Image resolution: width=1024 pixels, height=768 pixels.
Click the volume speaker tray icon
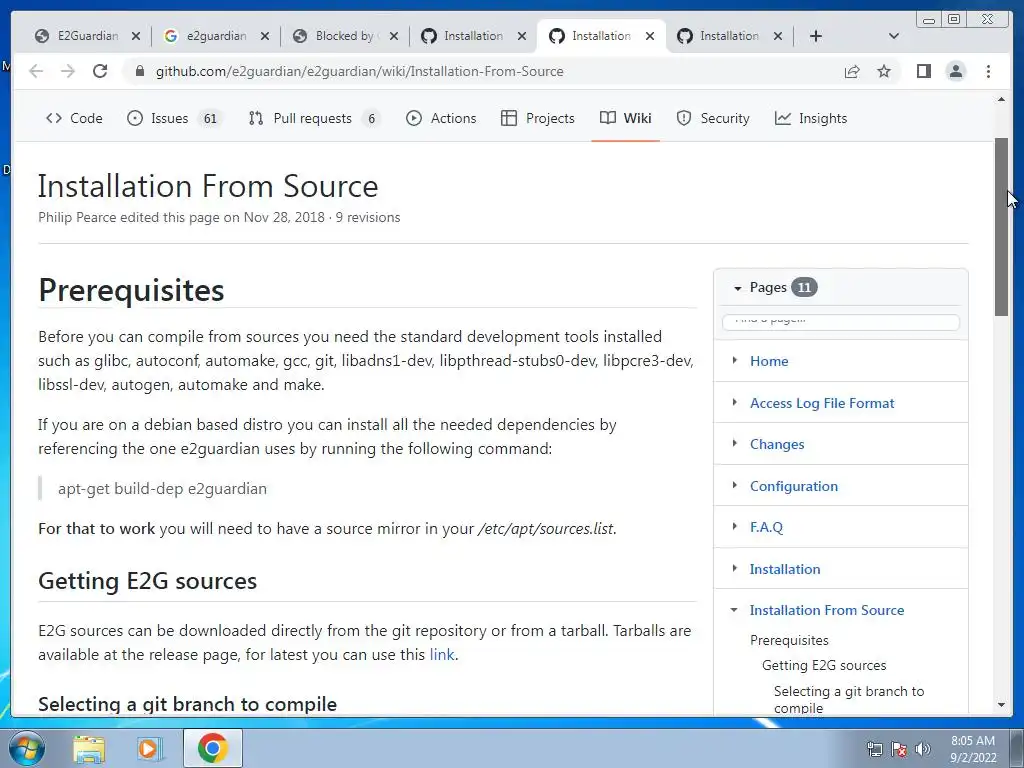coord(922,749)
